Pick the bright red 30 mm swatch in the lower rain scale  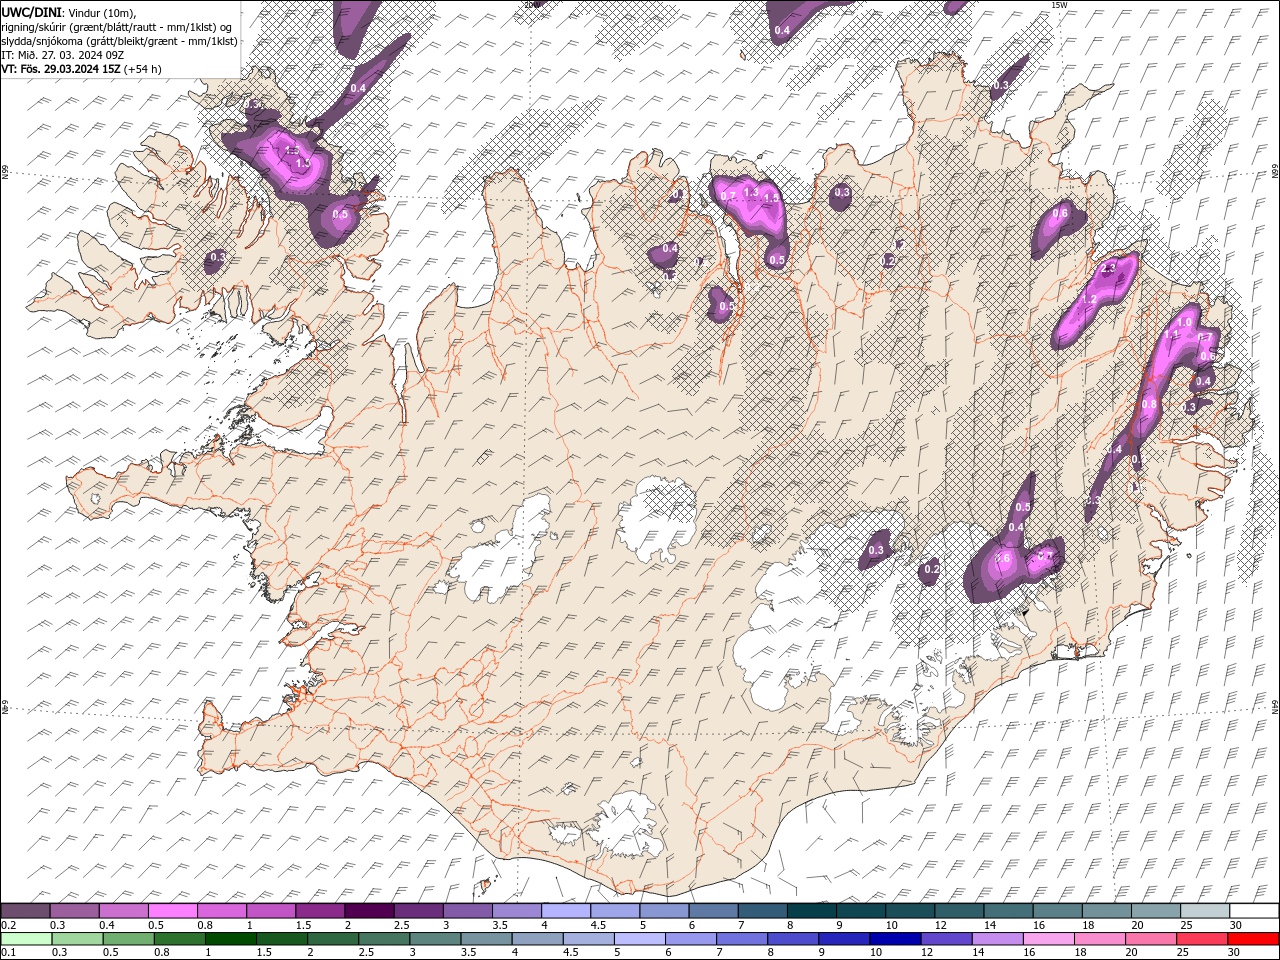point(1253,939)
